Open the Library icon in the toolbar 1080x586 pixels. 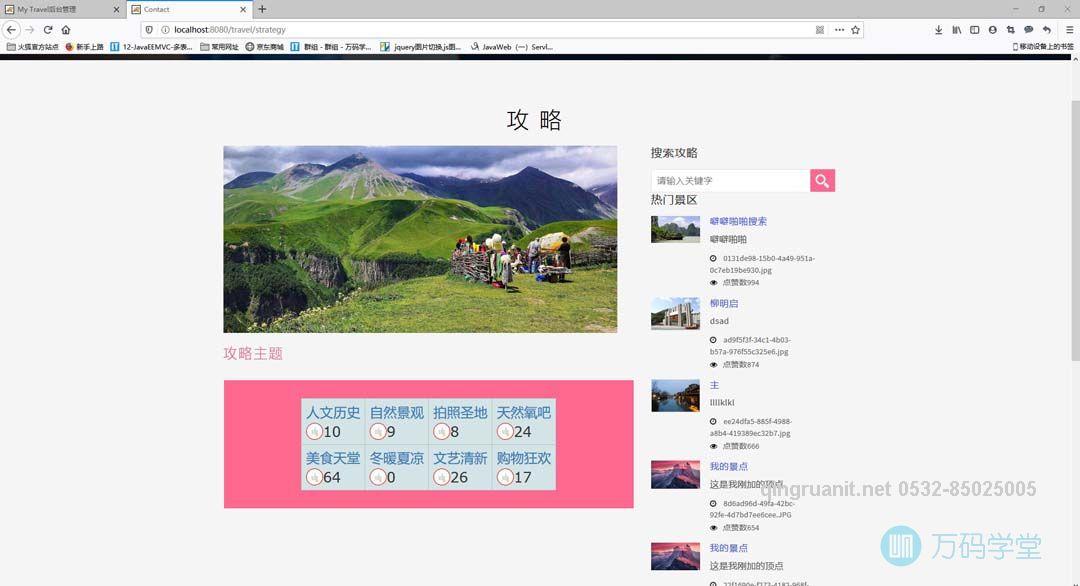coord(957,29)
